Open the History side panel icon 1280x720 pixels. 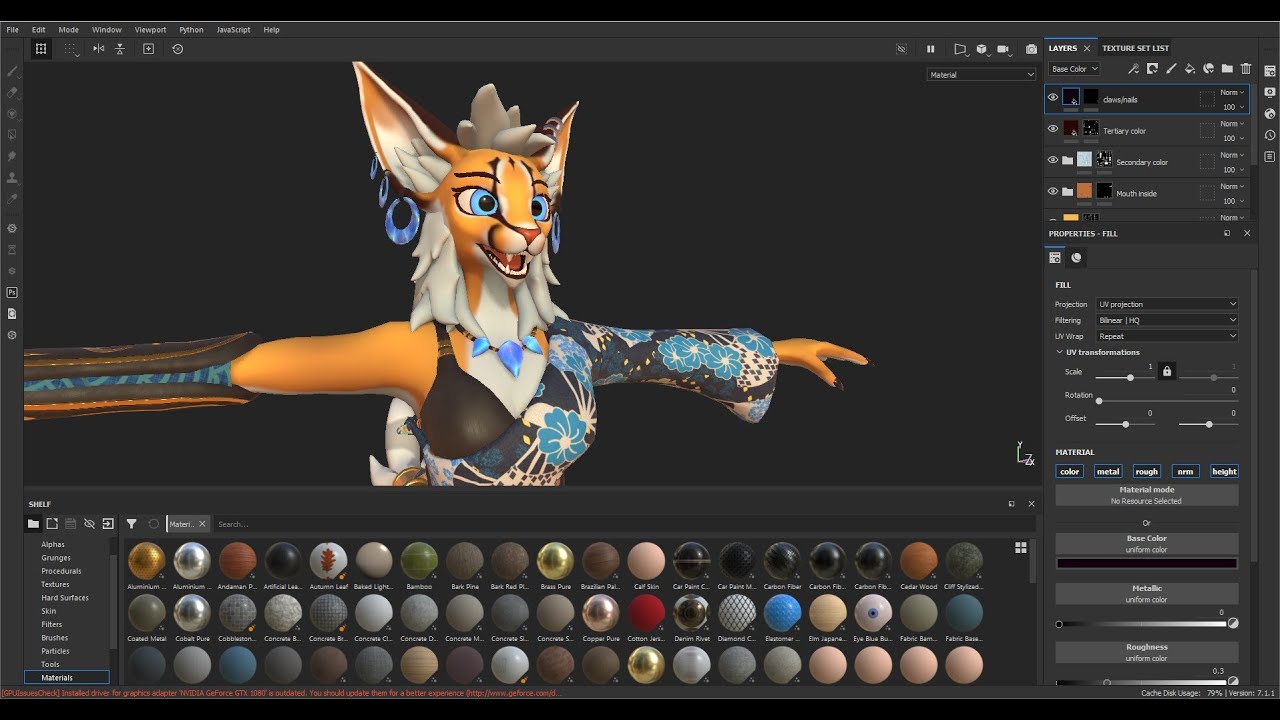pos(1270,135)
